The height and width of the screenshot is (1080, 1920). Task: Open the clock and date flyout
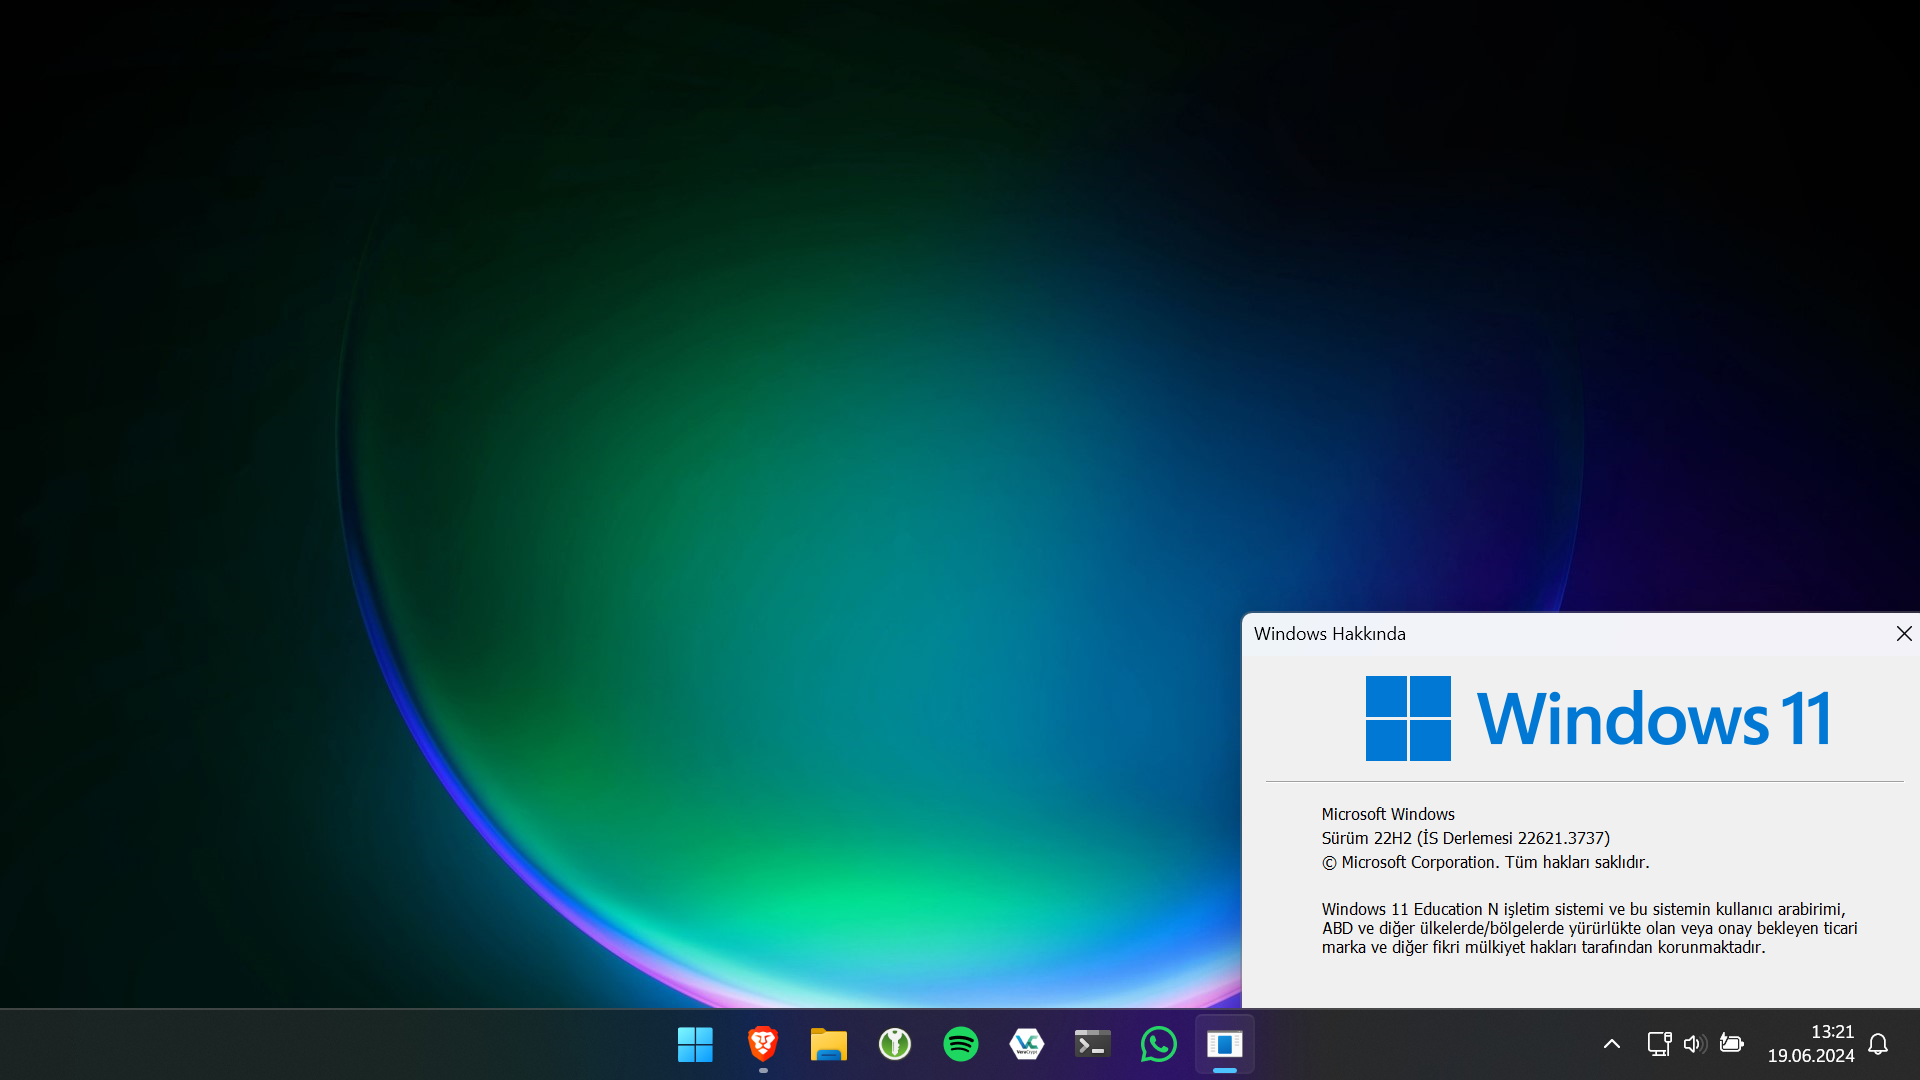coord(1810,1044)
